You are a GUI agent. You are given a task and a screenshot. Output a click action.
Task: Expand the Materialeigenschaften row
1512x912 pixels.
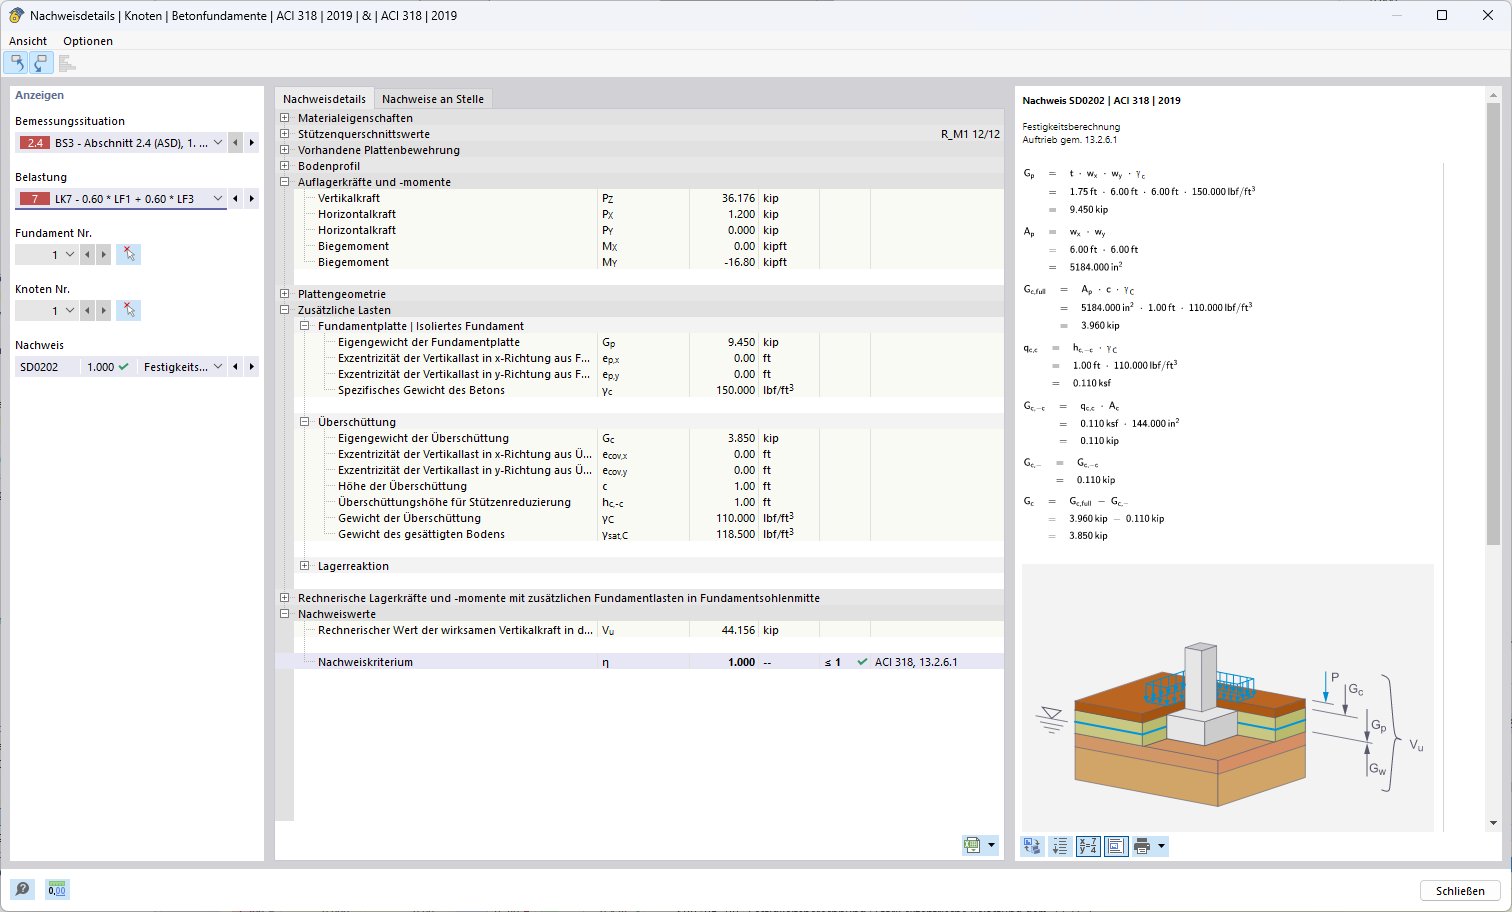tap(284, 118)
